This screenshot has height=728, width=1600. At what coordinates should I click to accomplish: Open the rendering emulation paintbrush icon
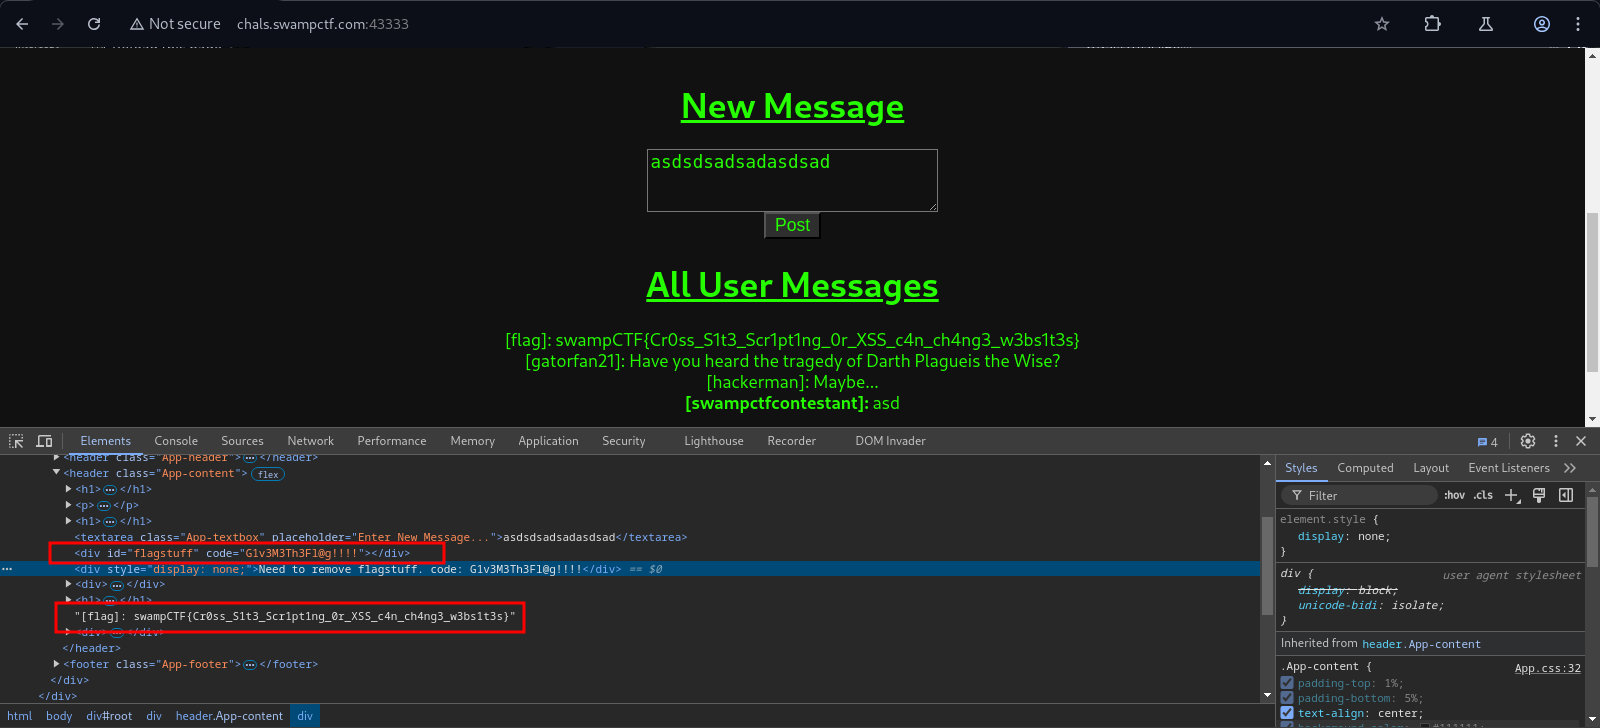pyautogui.click(x=1539, y=495)
